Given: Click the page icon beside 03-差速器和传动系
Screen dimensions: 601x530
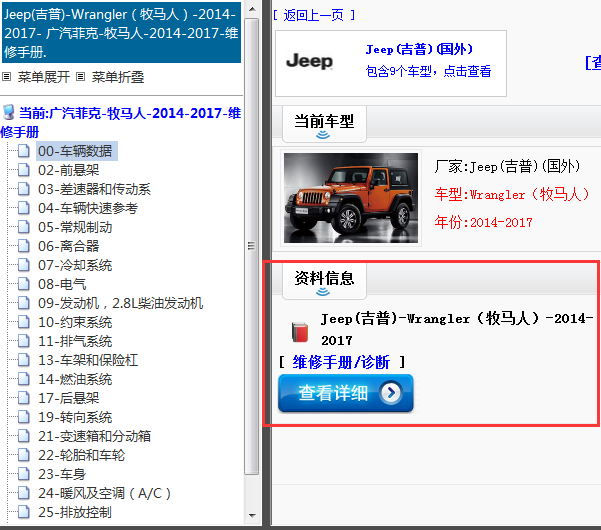Looking at the screenshot, I should (23, 189).
